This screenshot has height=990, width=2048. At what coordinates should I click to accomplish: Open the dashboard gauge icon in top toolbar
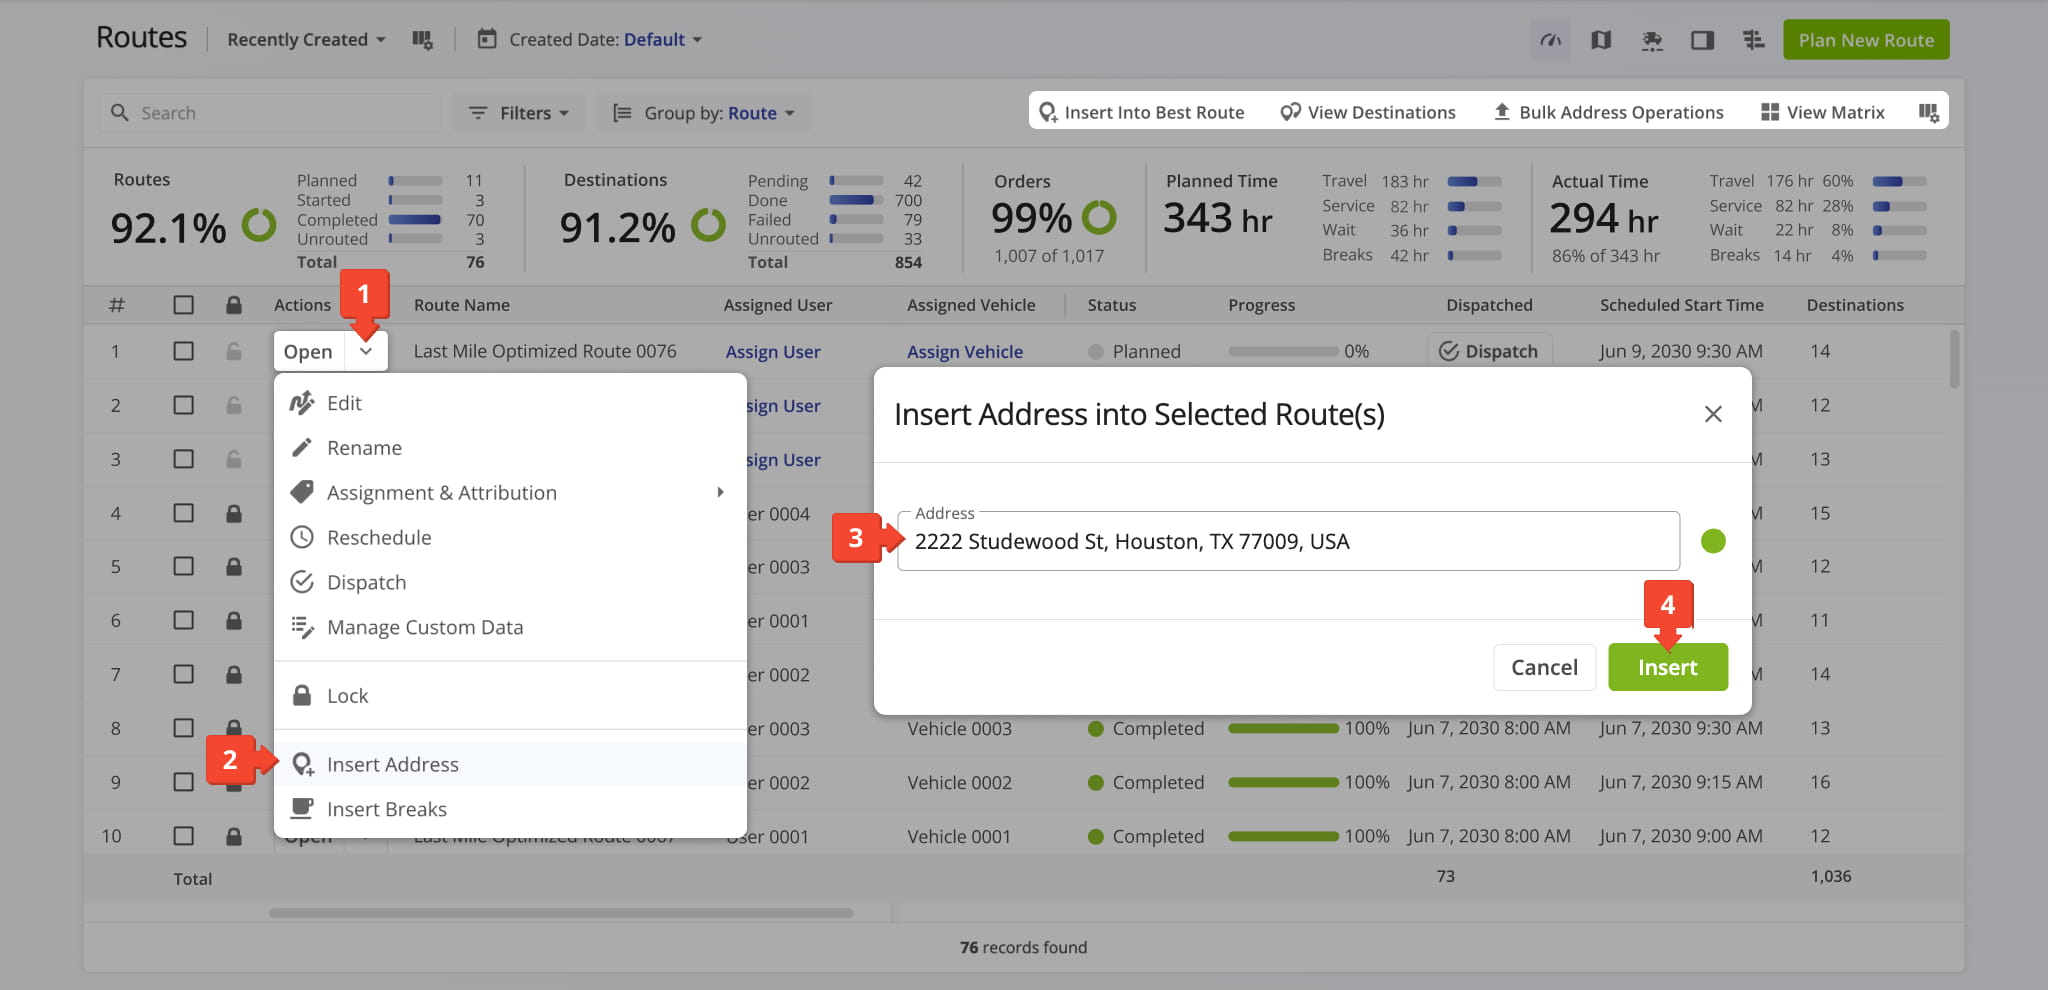1550,40
